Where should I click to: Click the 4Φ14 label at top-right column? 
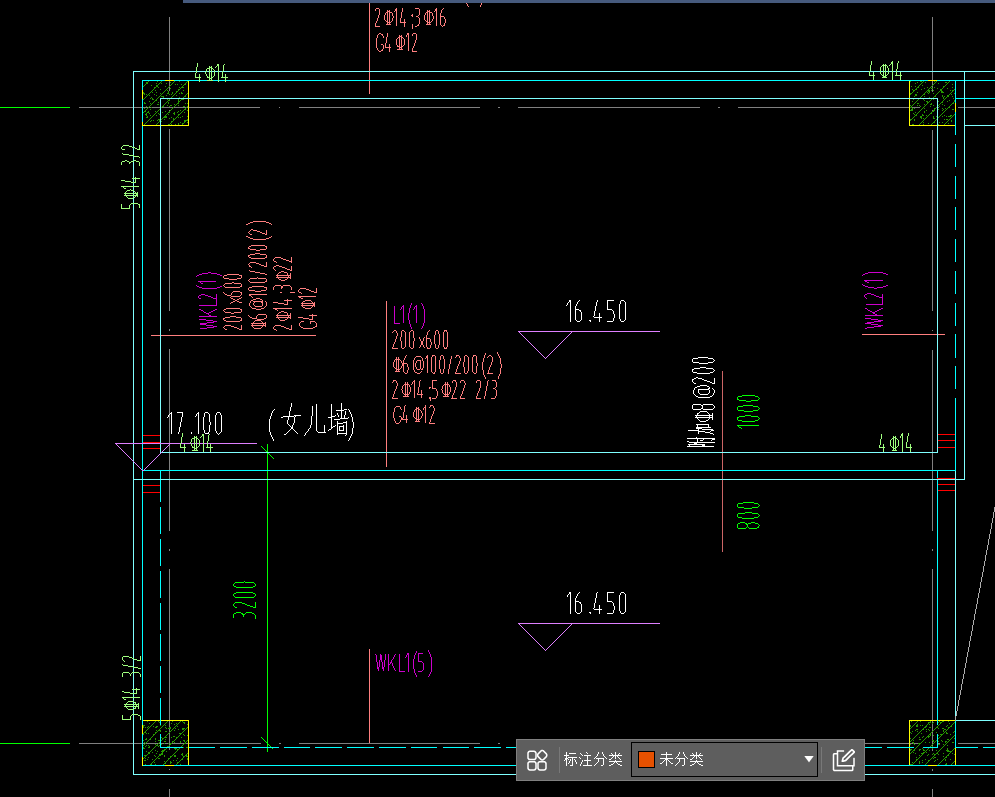coord(885,70)
